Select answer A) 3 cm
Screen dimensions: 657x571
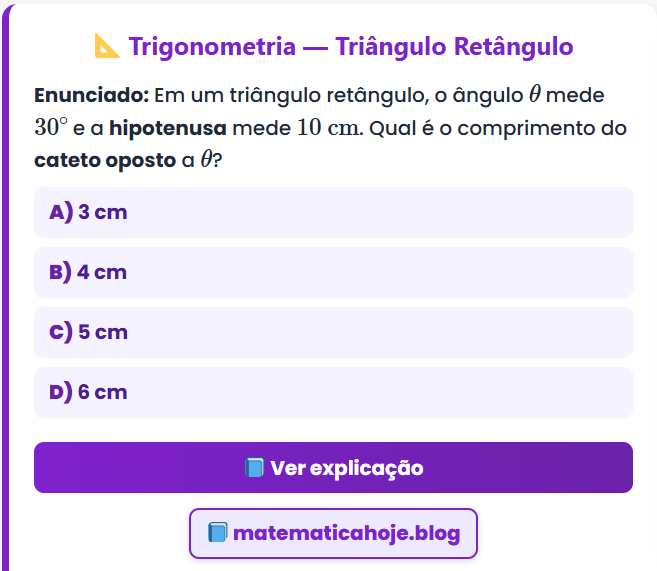[x=333, y=212]
